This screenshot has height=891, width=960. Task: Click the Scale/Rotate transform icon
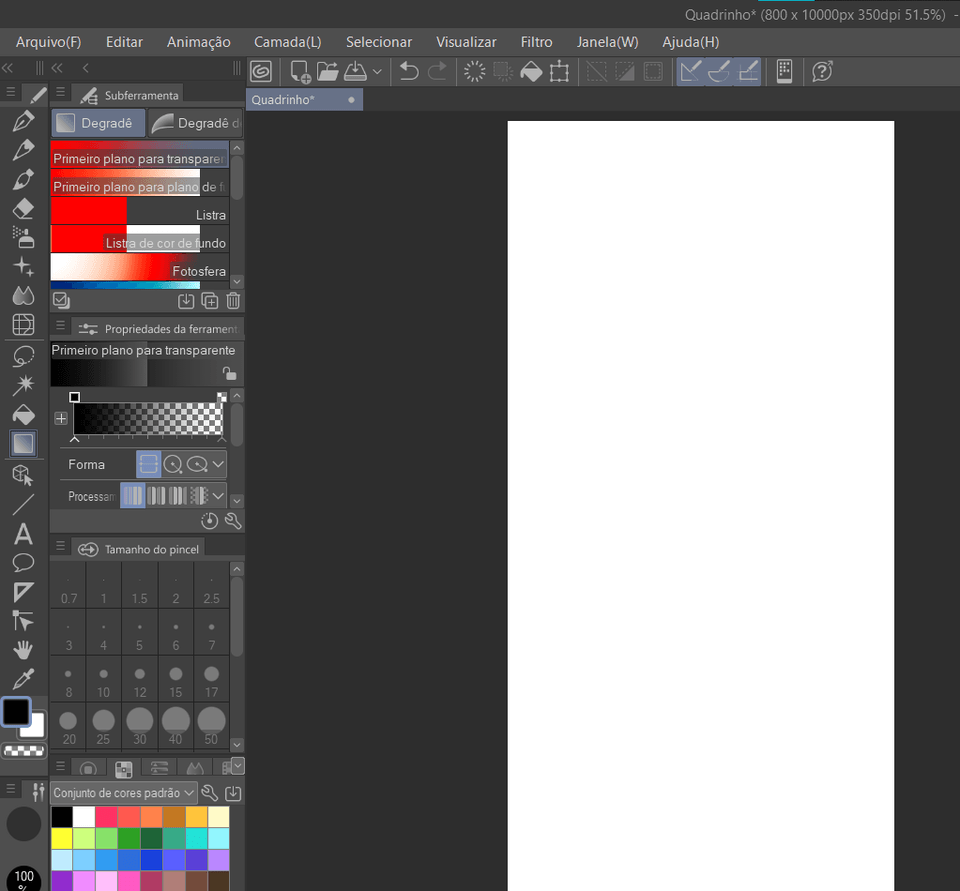click(x=559, y=72)
